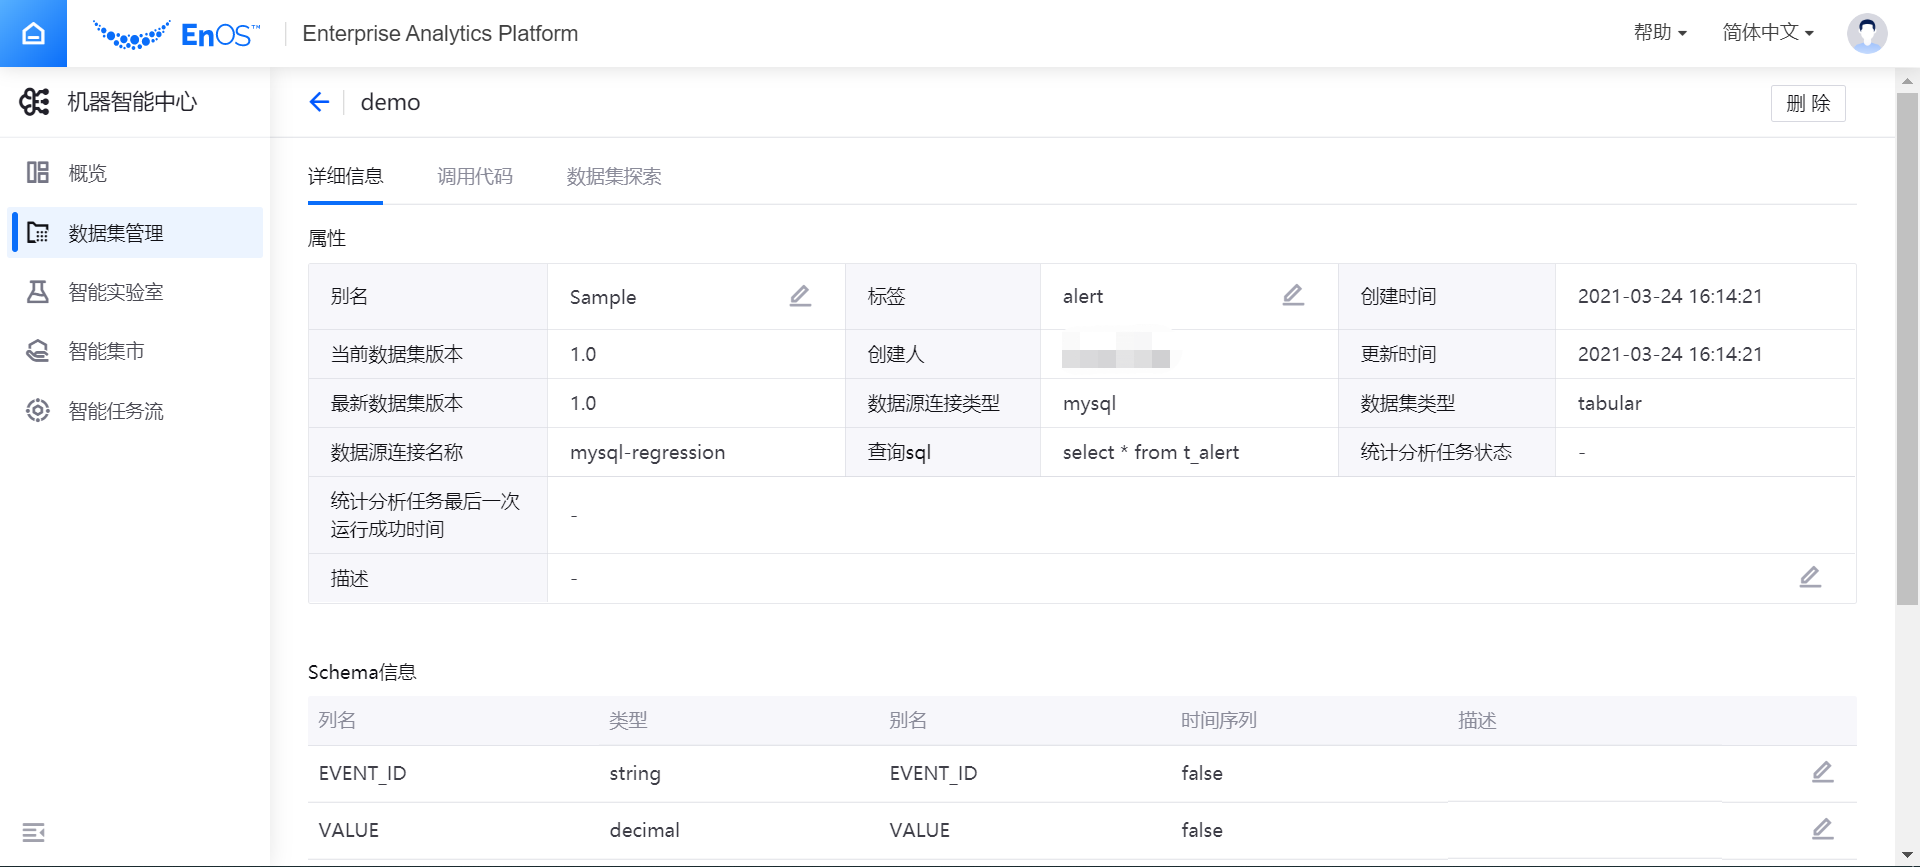Screen dimensions: 1920x867
Task: Edit the alert tag with pencil icon
Action: pos(1293,295)
